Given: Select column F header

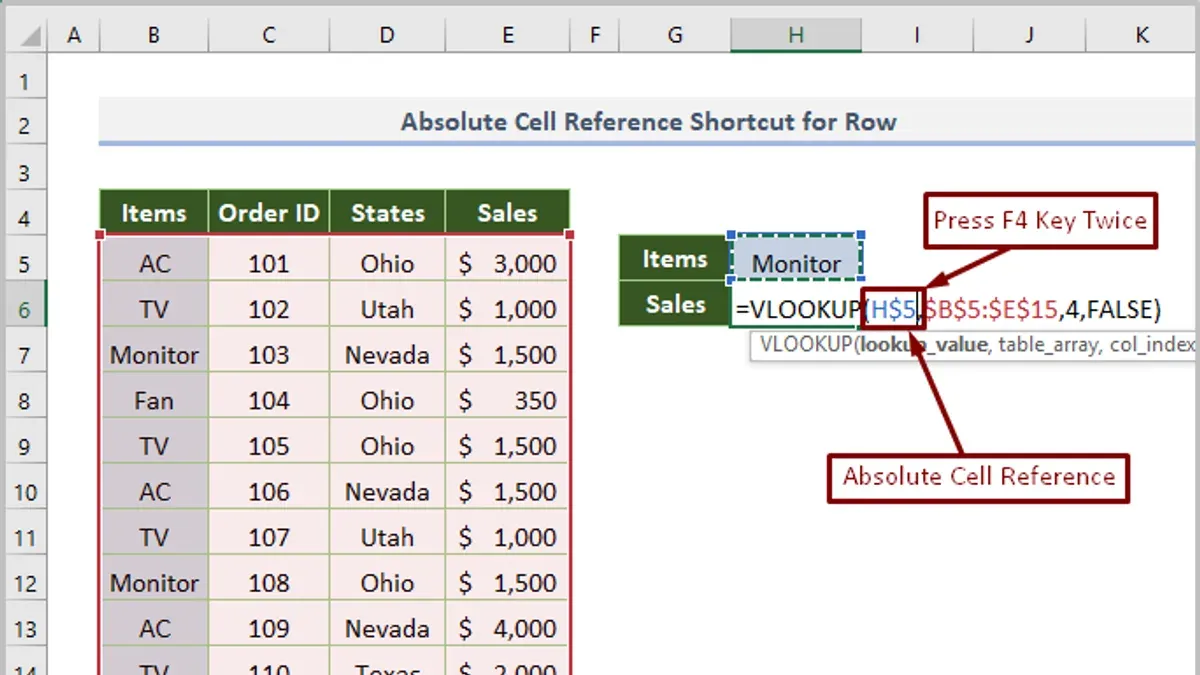Looking at the screenshot, I should (x=595, y=36).
